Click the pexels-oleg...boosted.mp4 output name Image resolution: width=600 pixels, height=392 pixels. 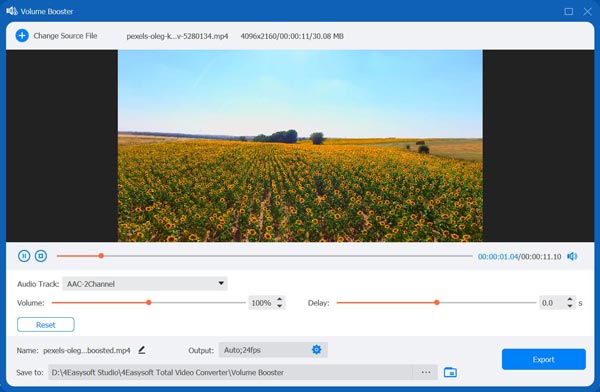coord(86,350)
